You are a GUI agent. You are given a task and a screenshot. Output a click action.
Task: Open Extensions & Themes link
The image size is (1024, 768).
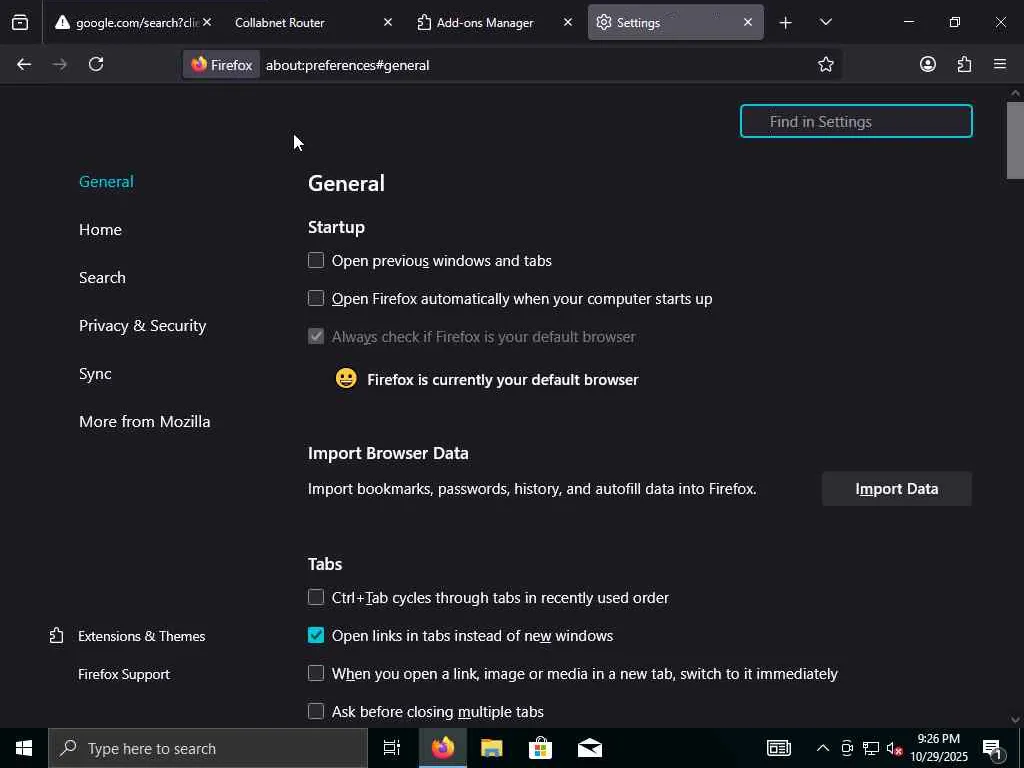pyautogui.click(x=142, y=636)
